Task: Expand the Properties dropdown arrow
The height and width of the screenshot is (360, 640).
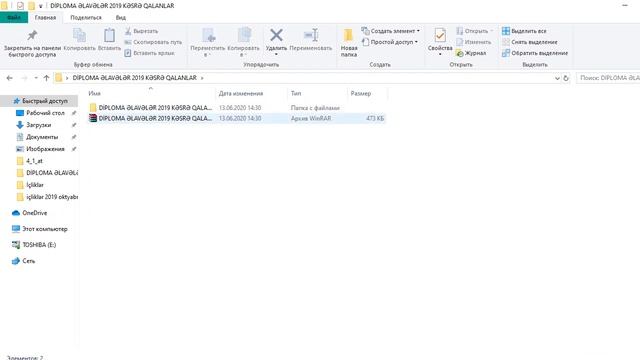Action: pyautogui.click(x=440, y=54)
